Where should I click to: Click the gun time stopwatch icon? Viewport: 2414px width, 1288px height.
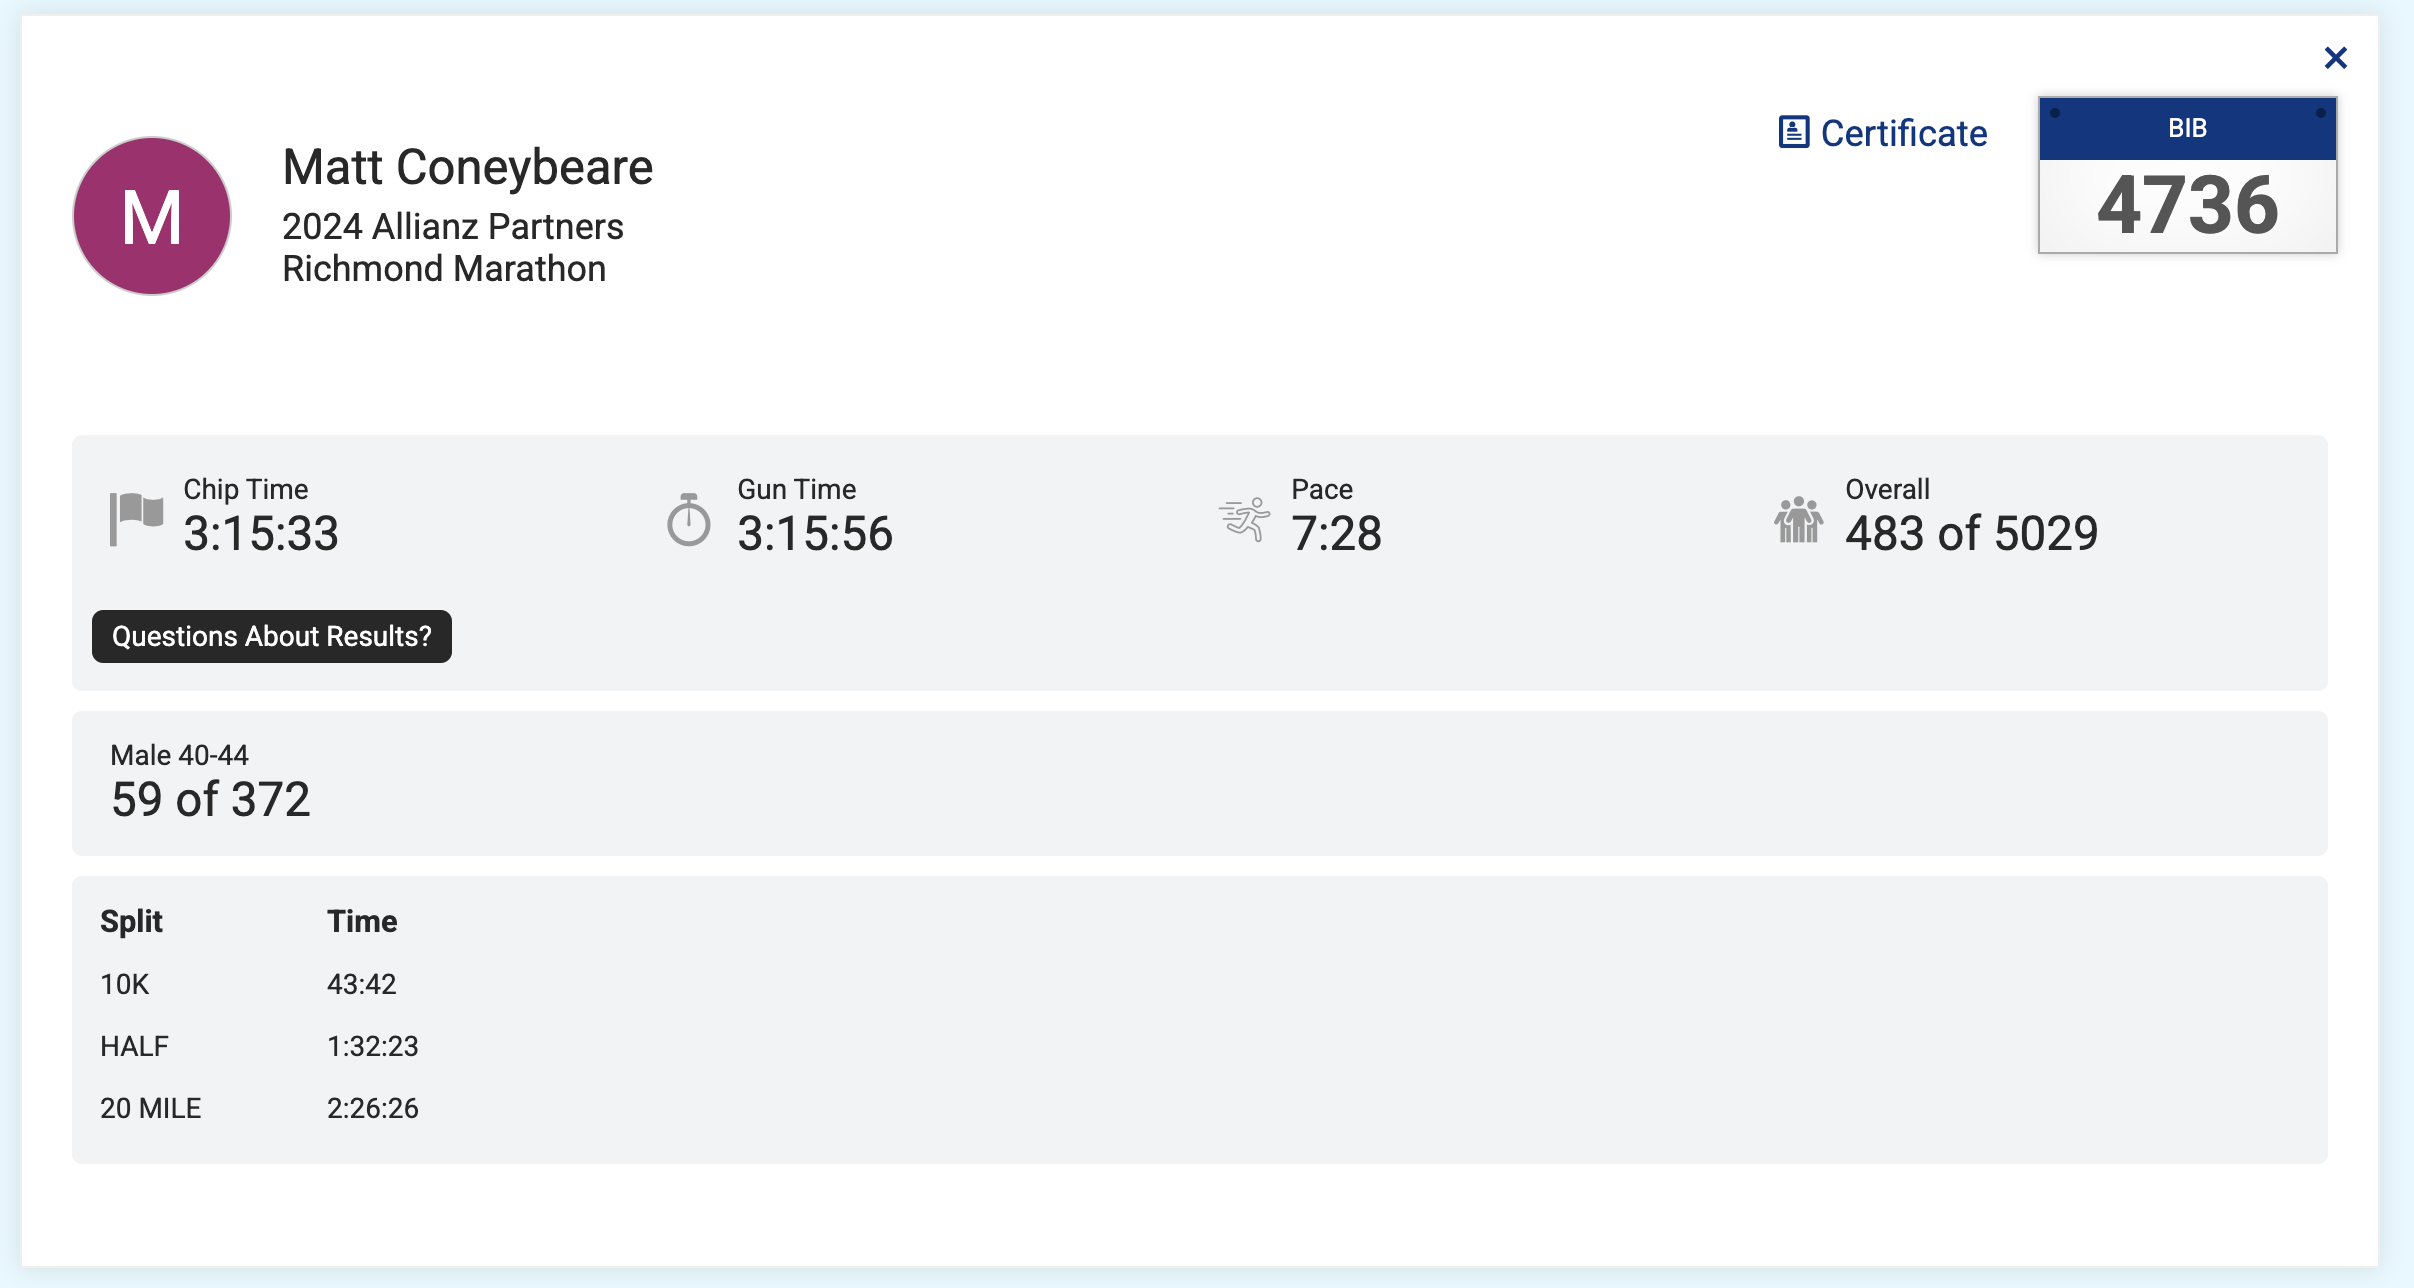click(689, 519)
